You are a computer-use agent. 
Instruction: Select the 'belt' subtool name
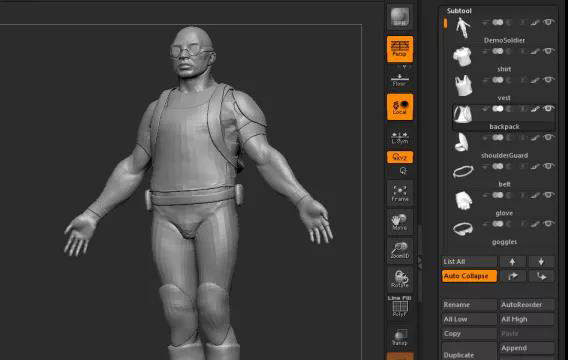(504, 184)
